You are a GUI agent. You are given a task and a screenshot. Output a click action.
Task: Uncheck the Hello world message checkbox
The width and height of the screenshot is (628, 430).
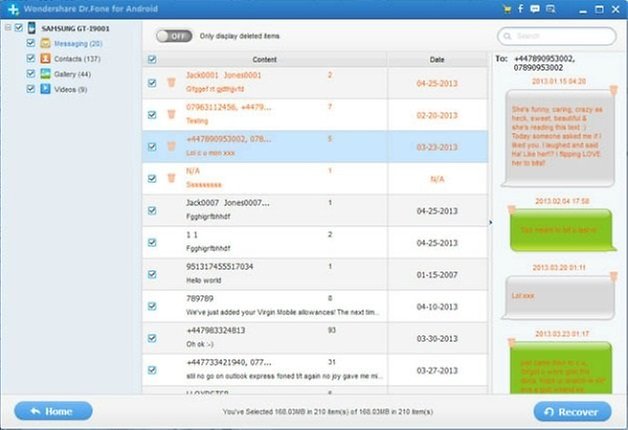(152, 274)
